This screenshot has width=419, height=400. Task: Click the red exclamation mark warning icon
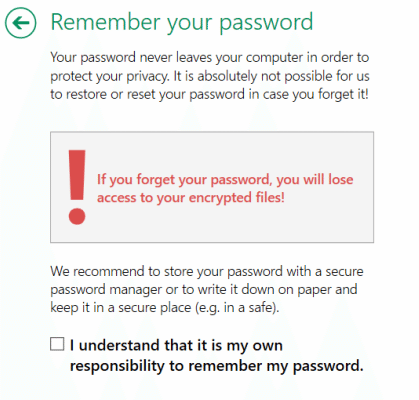(77, 187)
